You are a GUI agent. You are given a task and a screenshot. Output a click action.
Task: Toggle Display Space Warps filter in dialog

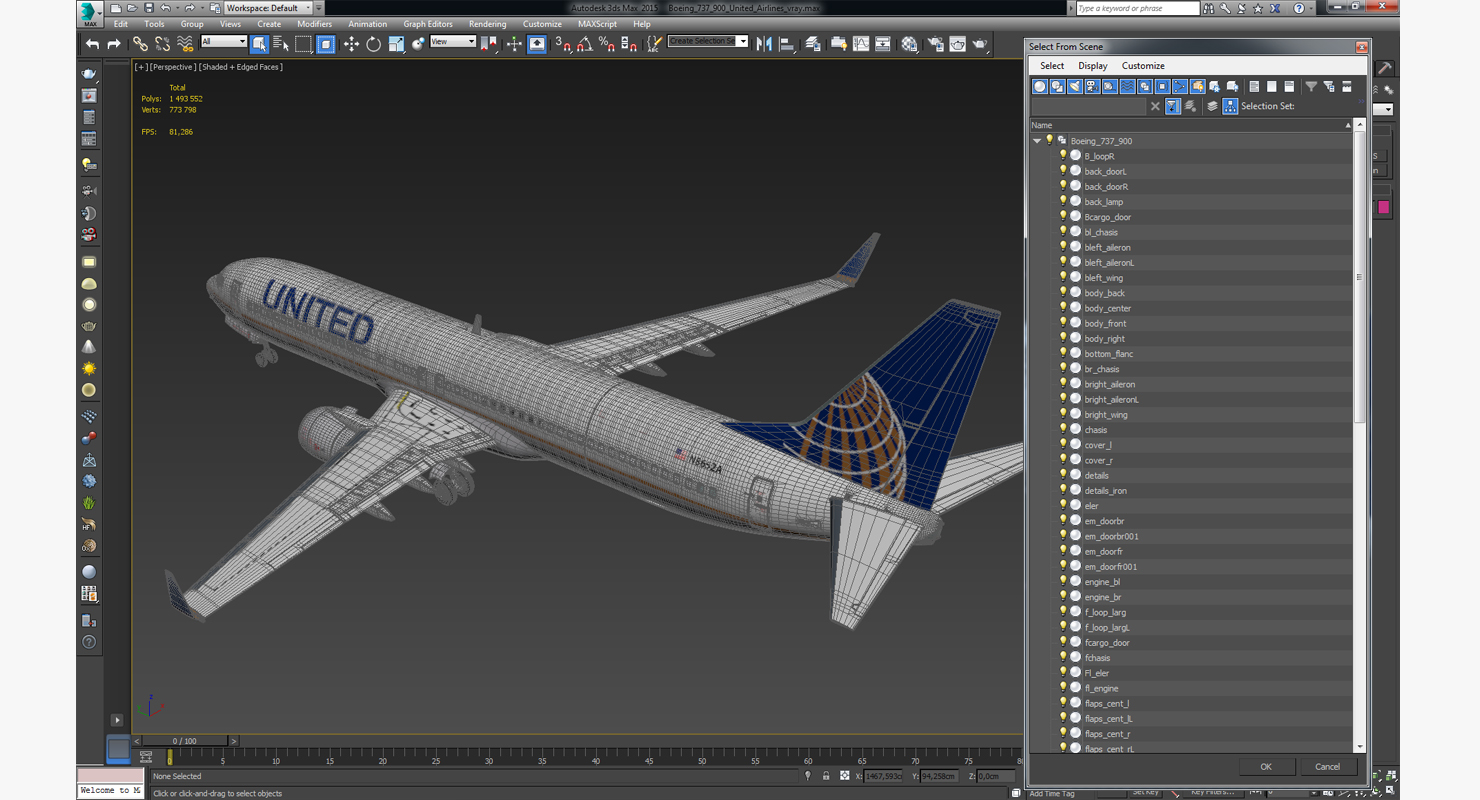(1127, 87)
